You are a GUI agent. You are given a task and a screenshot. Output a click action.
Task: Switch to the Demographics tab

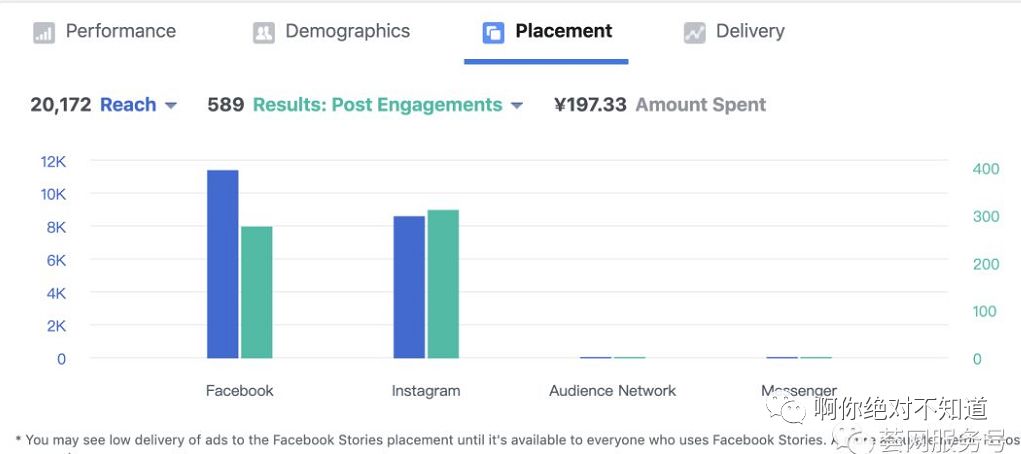(347, 31)
